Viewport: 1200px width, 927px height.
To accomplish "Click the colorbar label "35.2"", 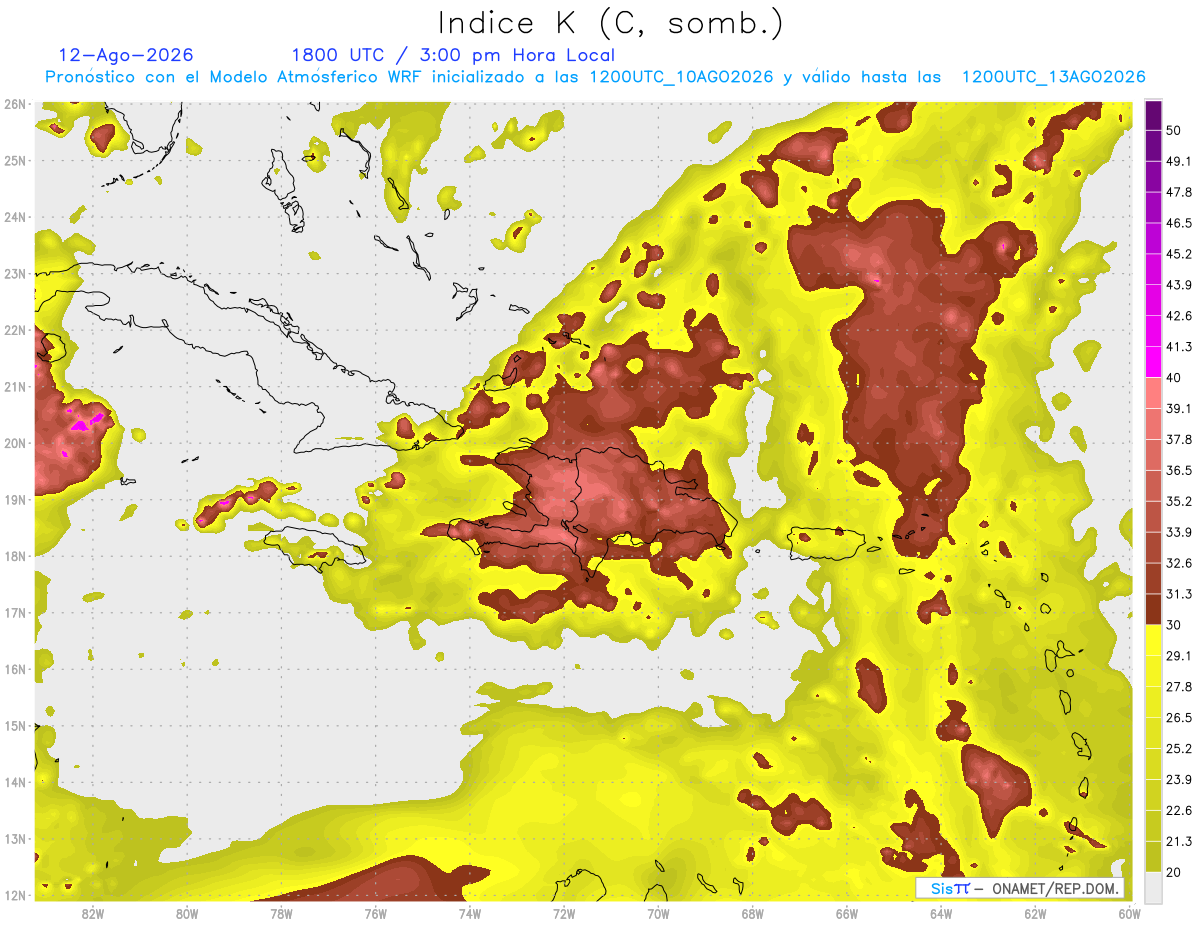I will click(1178, 501).
